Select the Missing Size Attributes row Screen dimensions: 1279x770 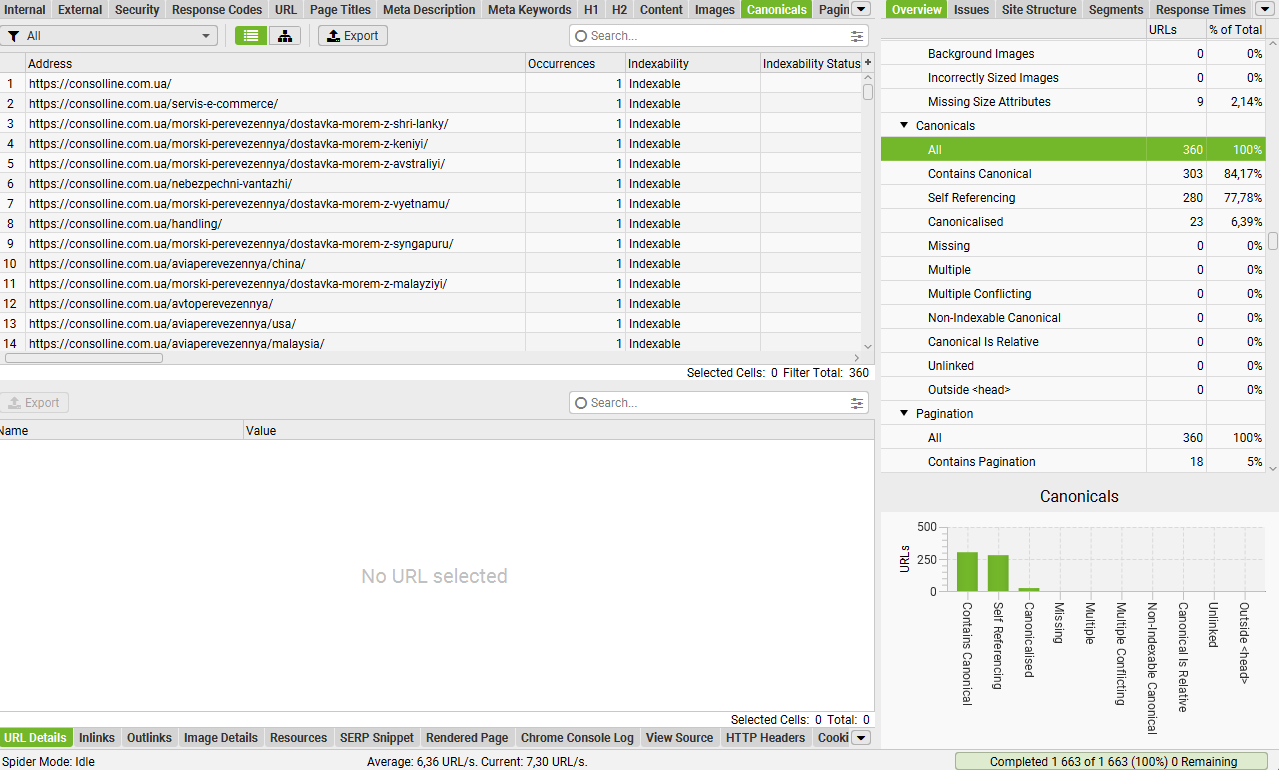[x=1073, y=101]
